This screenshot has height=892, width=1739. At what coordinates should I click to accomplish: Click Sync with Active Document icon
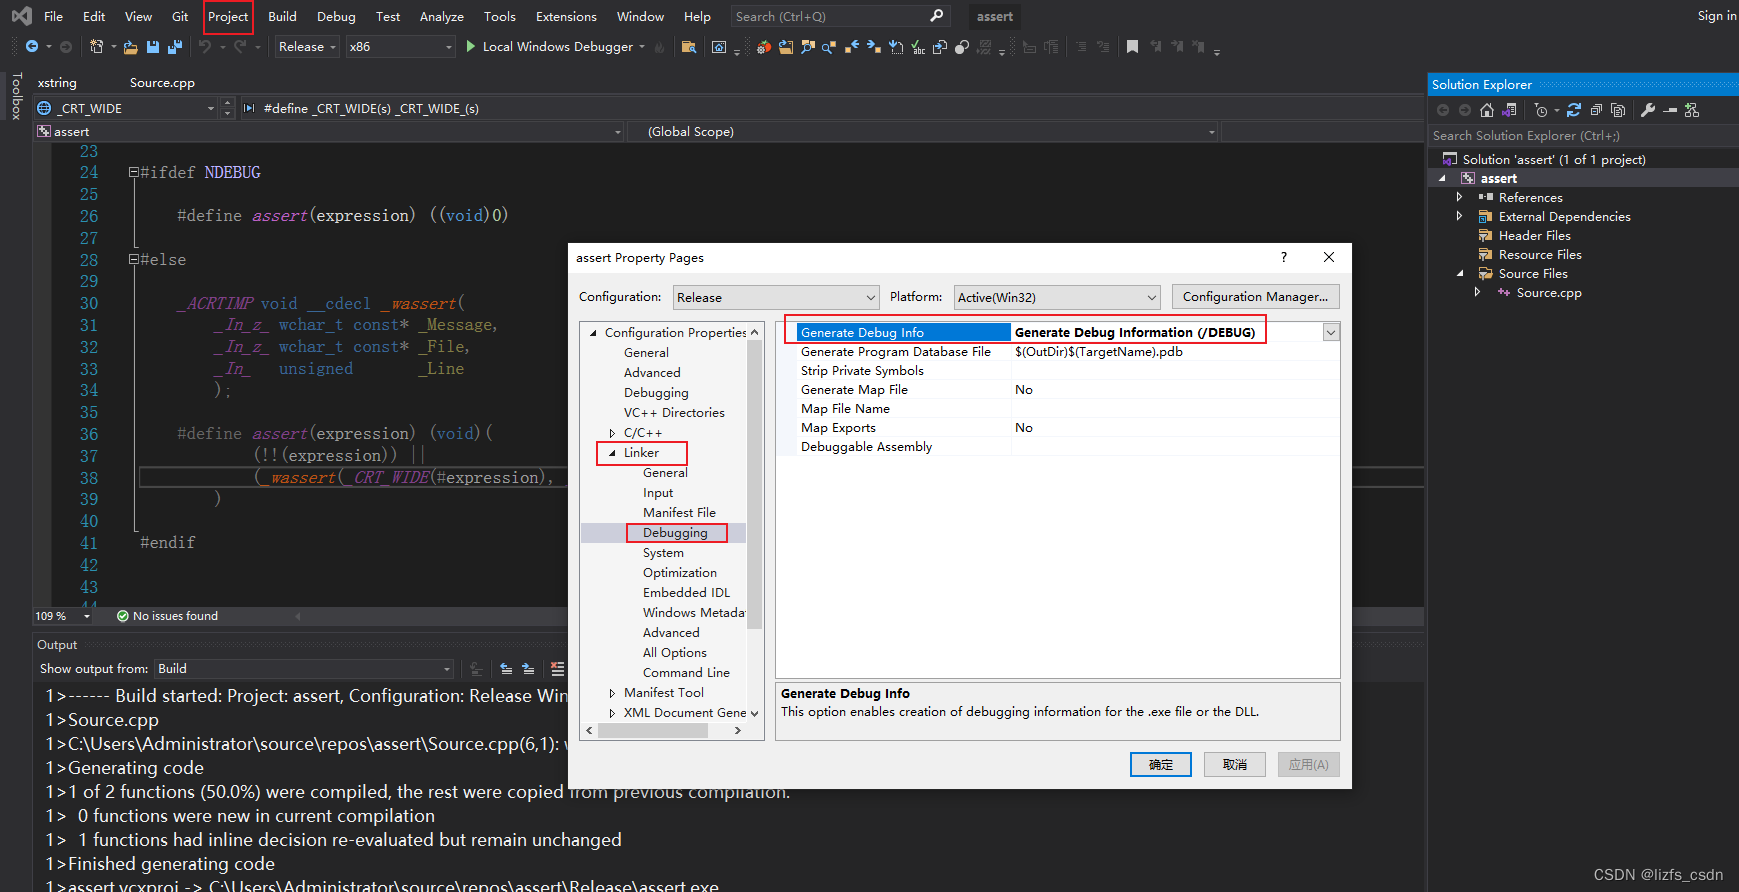[x=1574, y=110]
